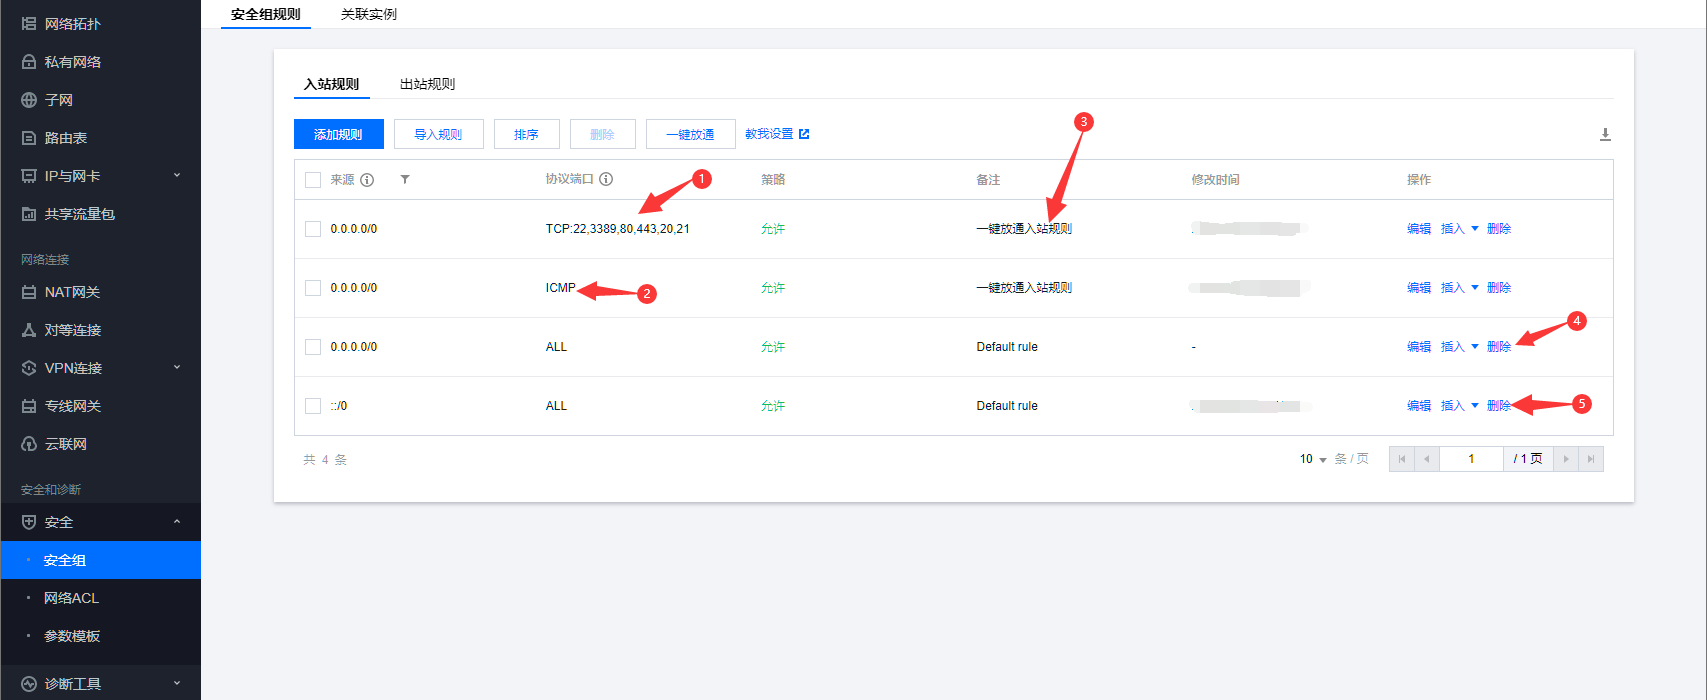Go to last page pagination icon
This screenshot has width=1707, height=700.
coord(1591,459)
